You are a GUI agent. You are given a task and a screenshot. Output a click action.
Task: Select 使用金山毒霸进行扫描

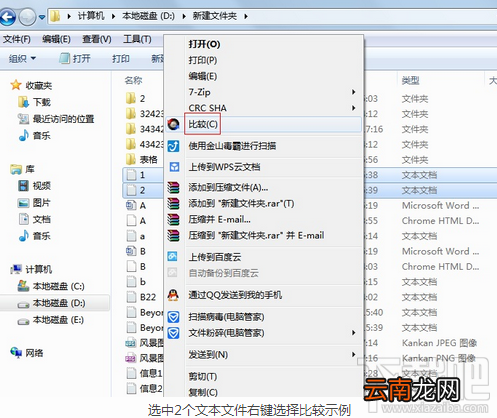click(232, 146)
